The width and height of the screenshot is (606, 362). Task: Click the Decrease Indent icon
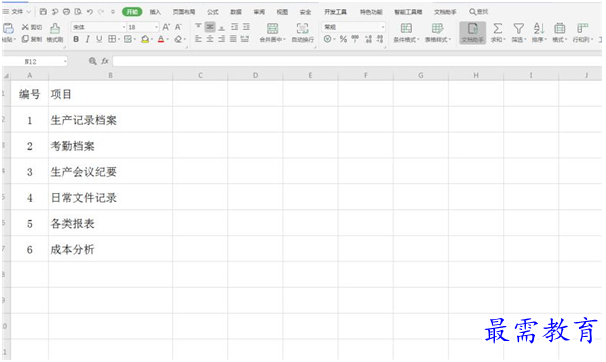[234, 27]
